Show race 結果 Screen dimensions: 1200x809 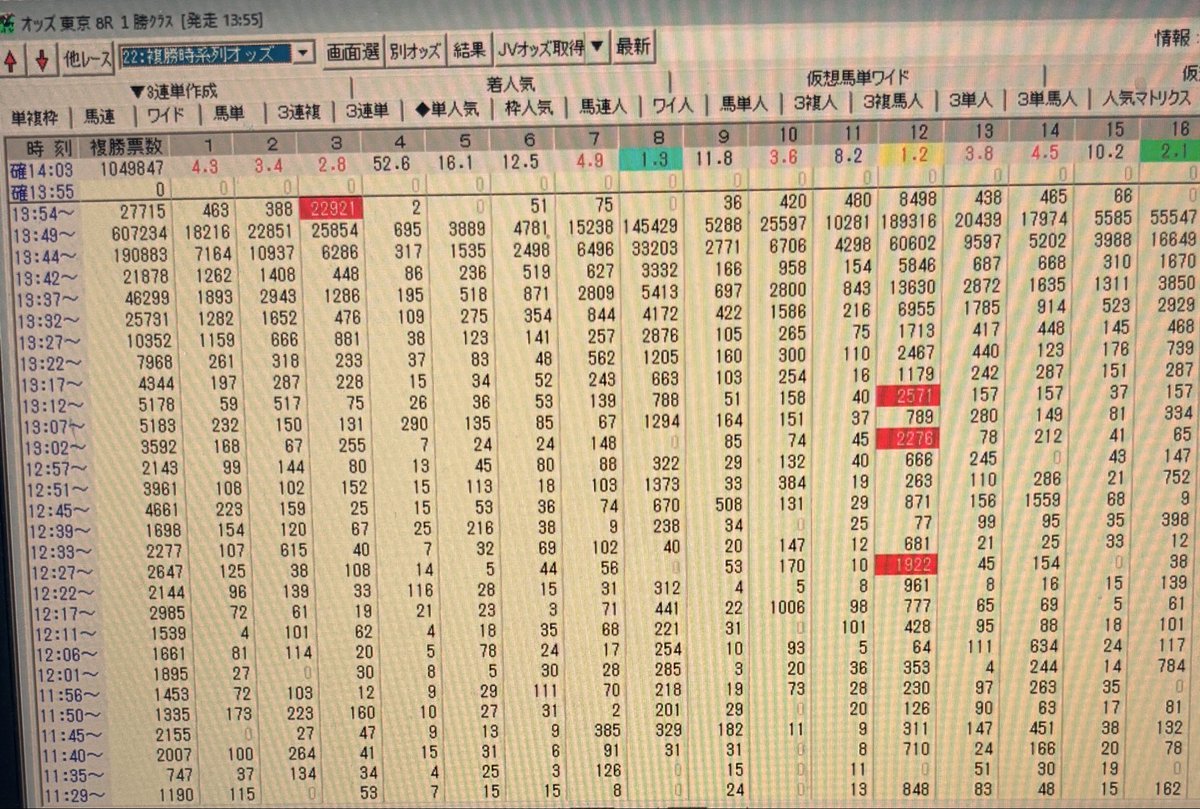[469, 47]
